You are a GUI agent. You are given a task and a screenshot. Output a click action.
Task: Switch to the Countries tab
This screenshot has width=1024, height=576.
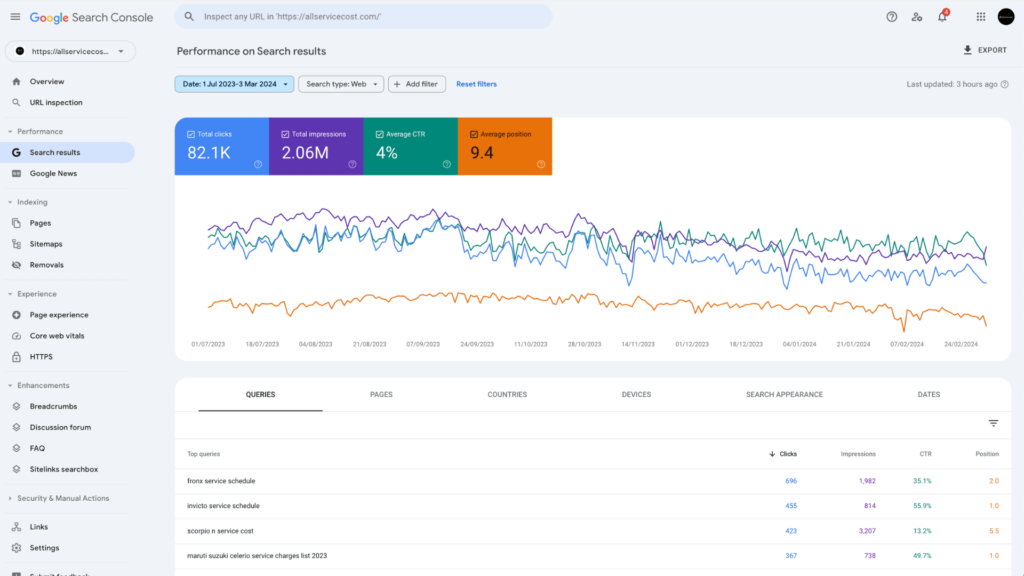pyautogui.click(x=507, y=394)
